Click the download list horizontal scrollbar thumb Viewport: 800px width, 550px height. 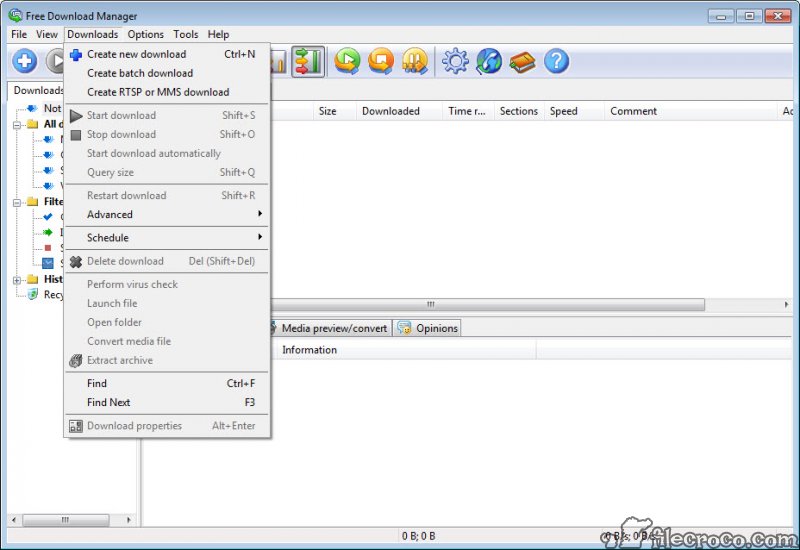tap(487, 305)
